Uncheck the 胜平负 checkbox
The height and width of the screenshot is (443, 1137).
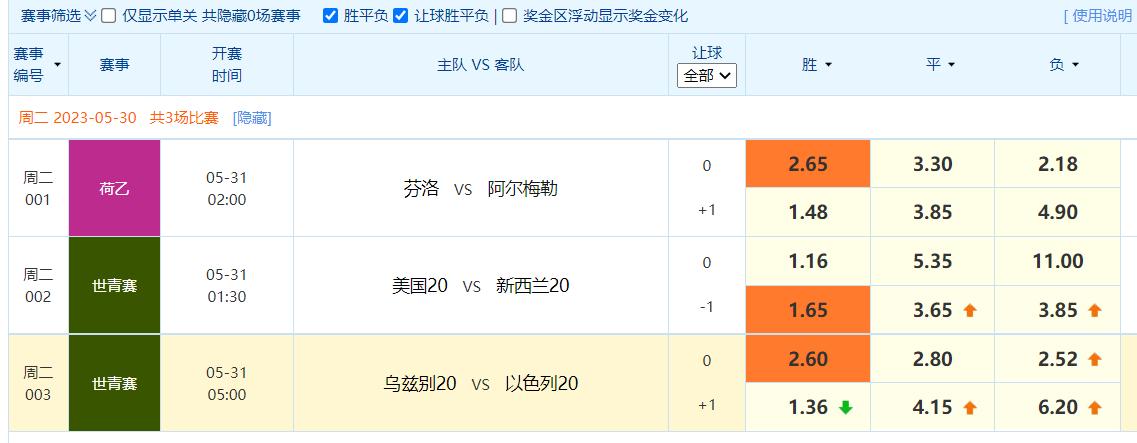(330, 16)
